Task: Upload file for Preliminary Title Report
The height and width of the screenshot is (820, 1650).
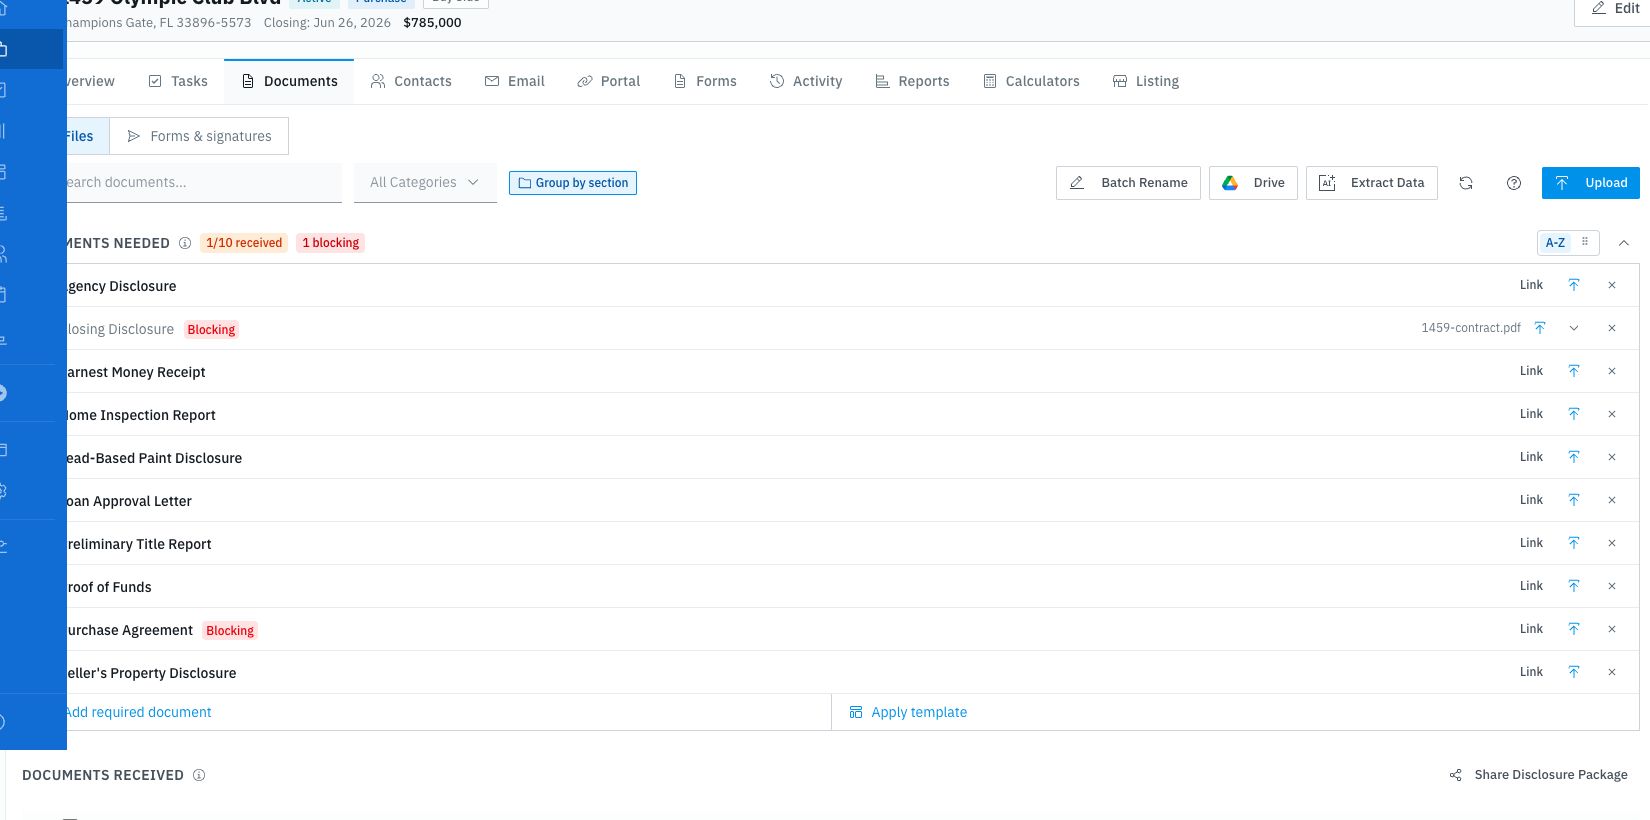Action: click(1574, 543)
